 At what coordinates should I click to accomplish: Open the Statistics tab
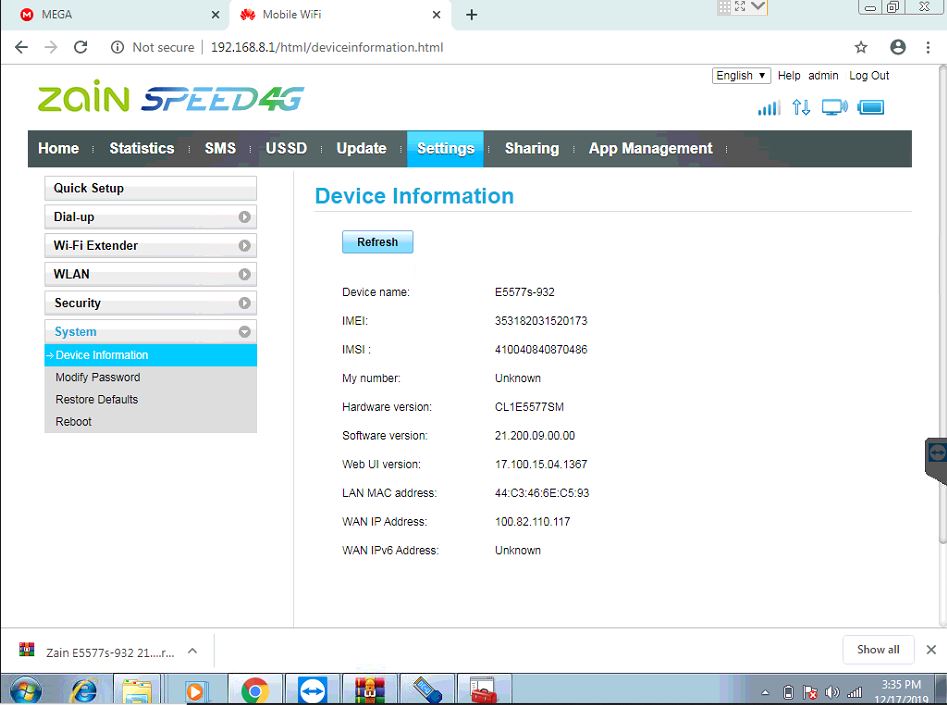tap(141, 149)
